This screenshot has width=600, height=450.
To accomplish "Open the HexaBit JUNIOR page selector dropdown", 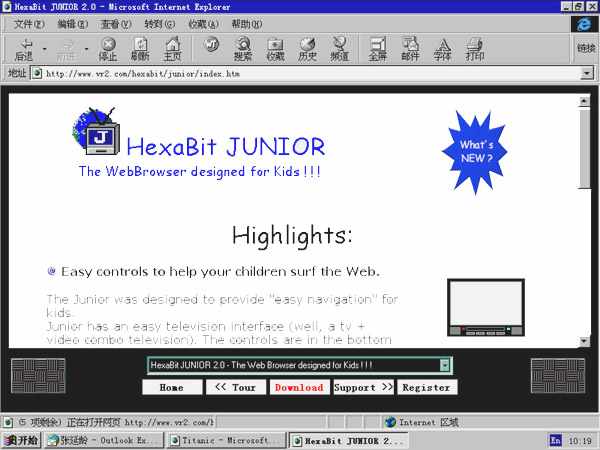I will click(445, 365).
